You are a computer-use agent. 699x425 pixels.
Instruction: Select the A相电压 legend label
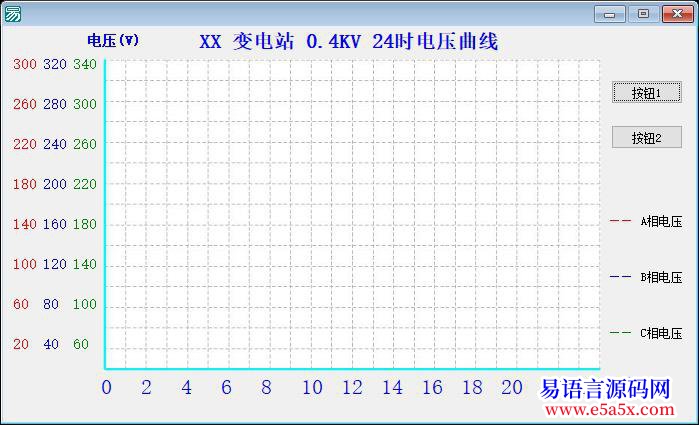pyautogui.click(x=661, y=221)
